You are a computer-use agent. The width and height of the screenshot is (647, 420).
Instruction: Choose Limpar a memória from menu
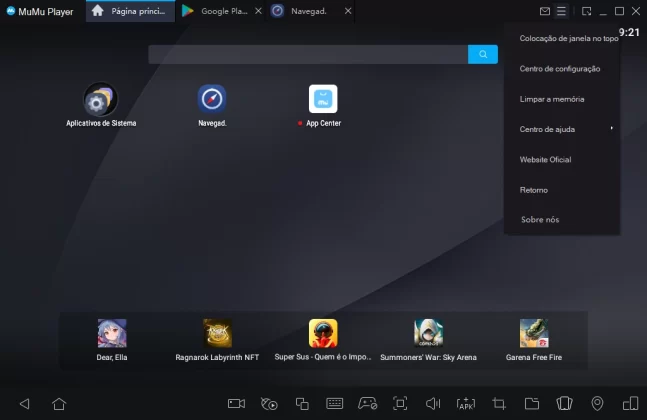tap(552, 99)
